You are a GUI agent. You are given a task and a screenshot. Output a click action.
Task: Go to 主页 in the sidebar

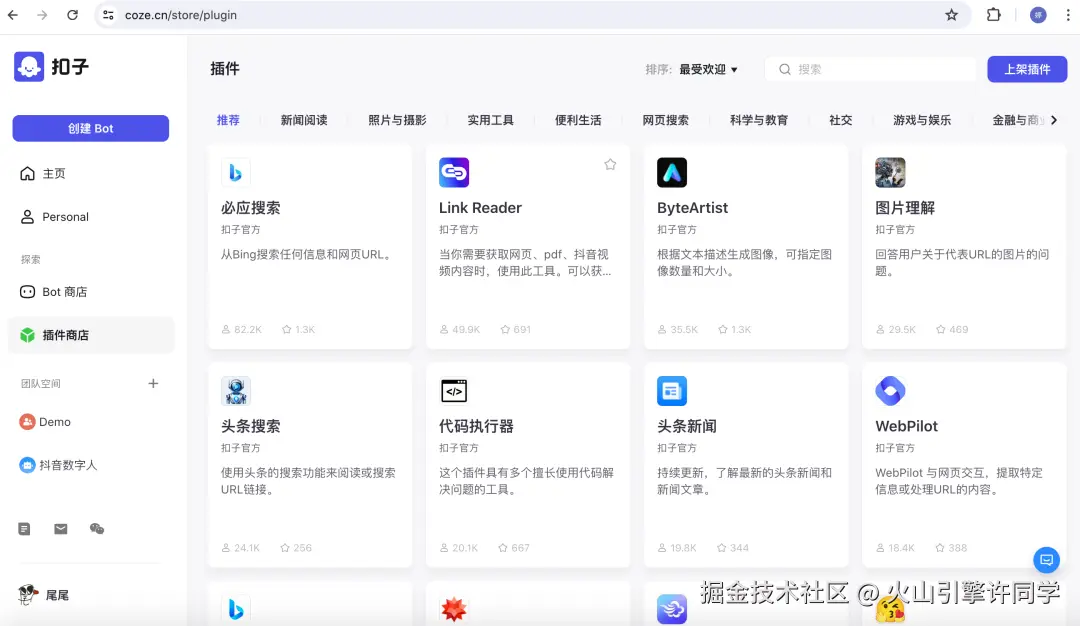pyautogui.click(x=91, y=174)
